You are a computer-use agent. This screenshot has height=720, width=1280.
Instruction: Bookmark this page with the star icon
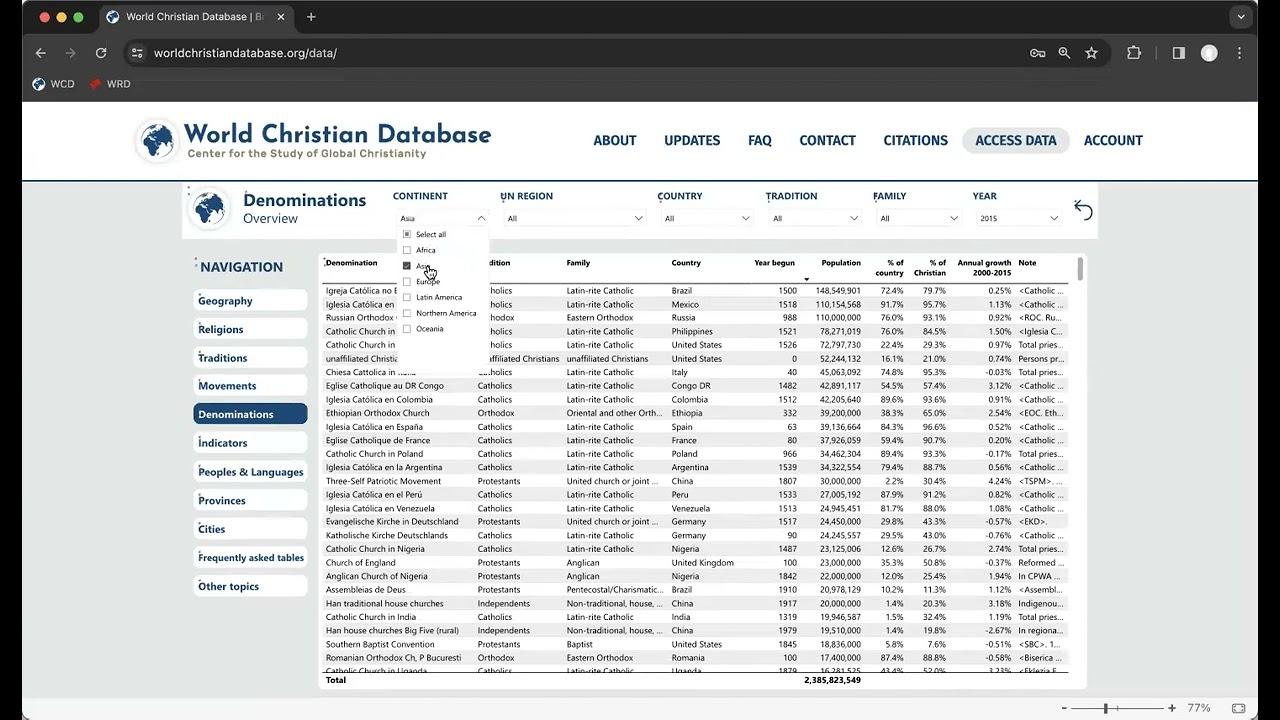click(x=1091, y=53)
